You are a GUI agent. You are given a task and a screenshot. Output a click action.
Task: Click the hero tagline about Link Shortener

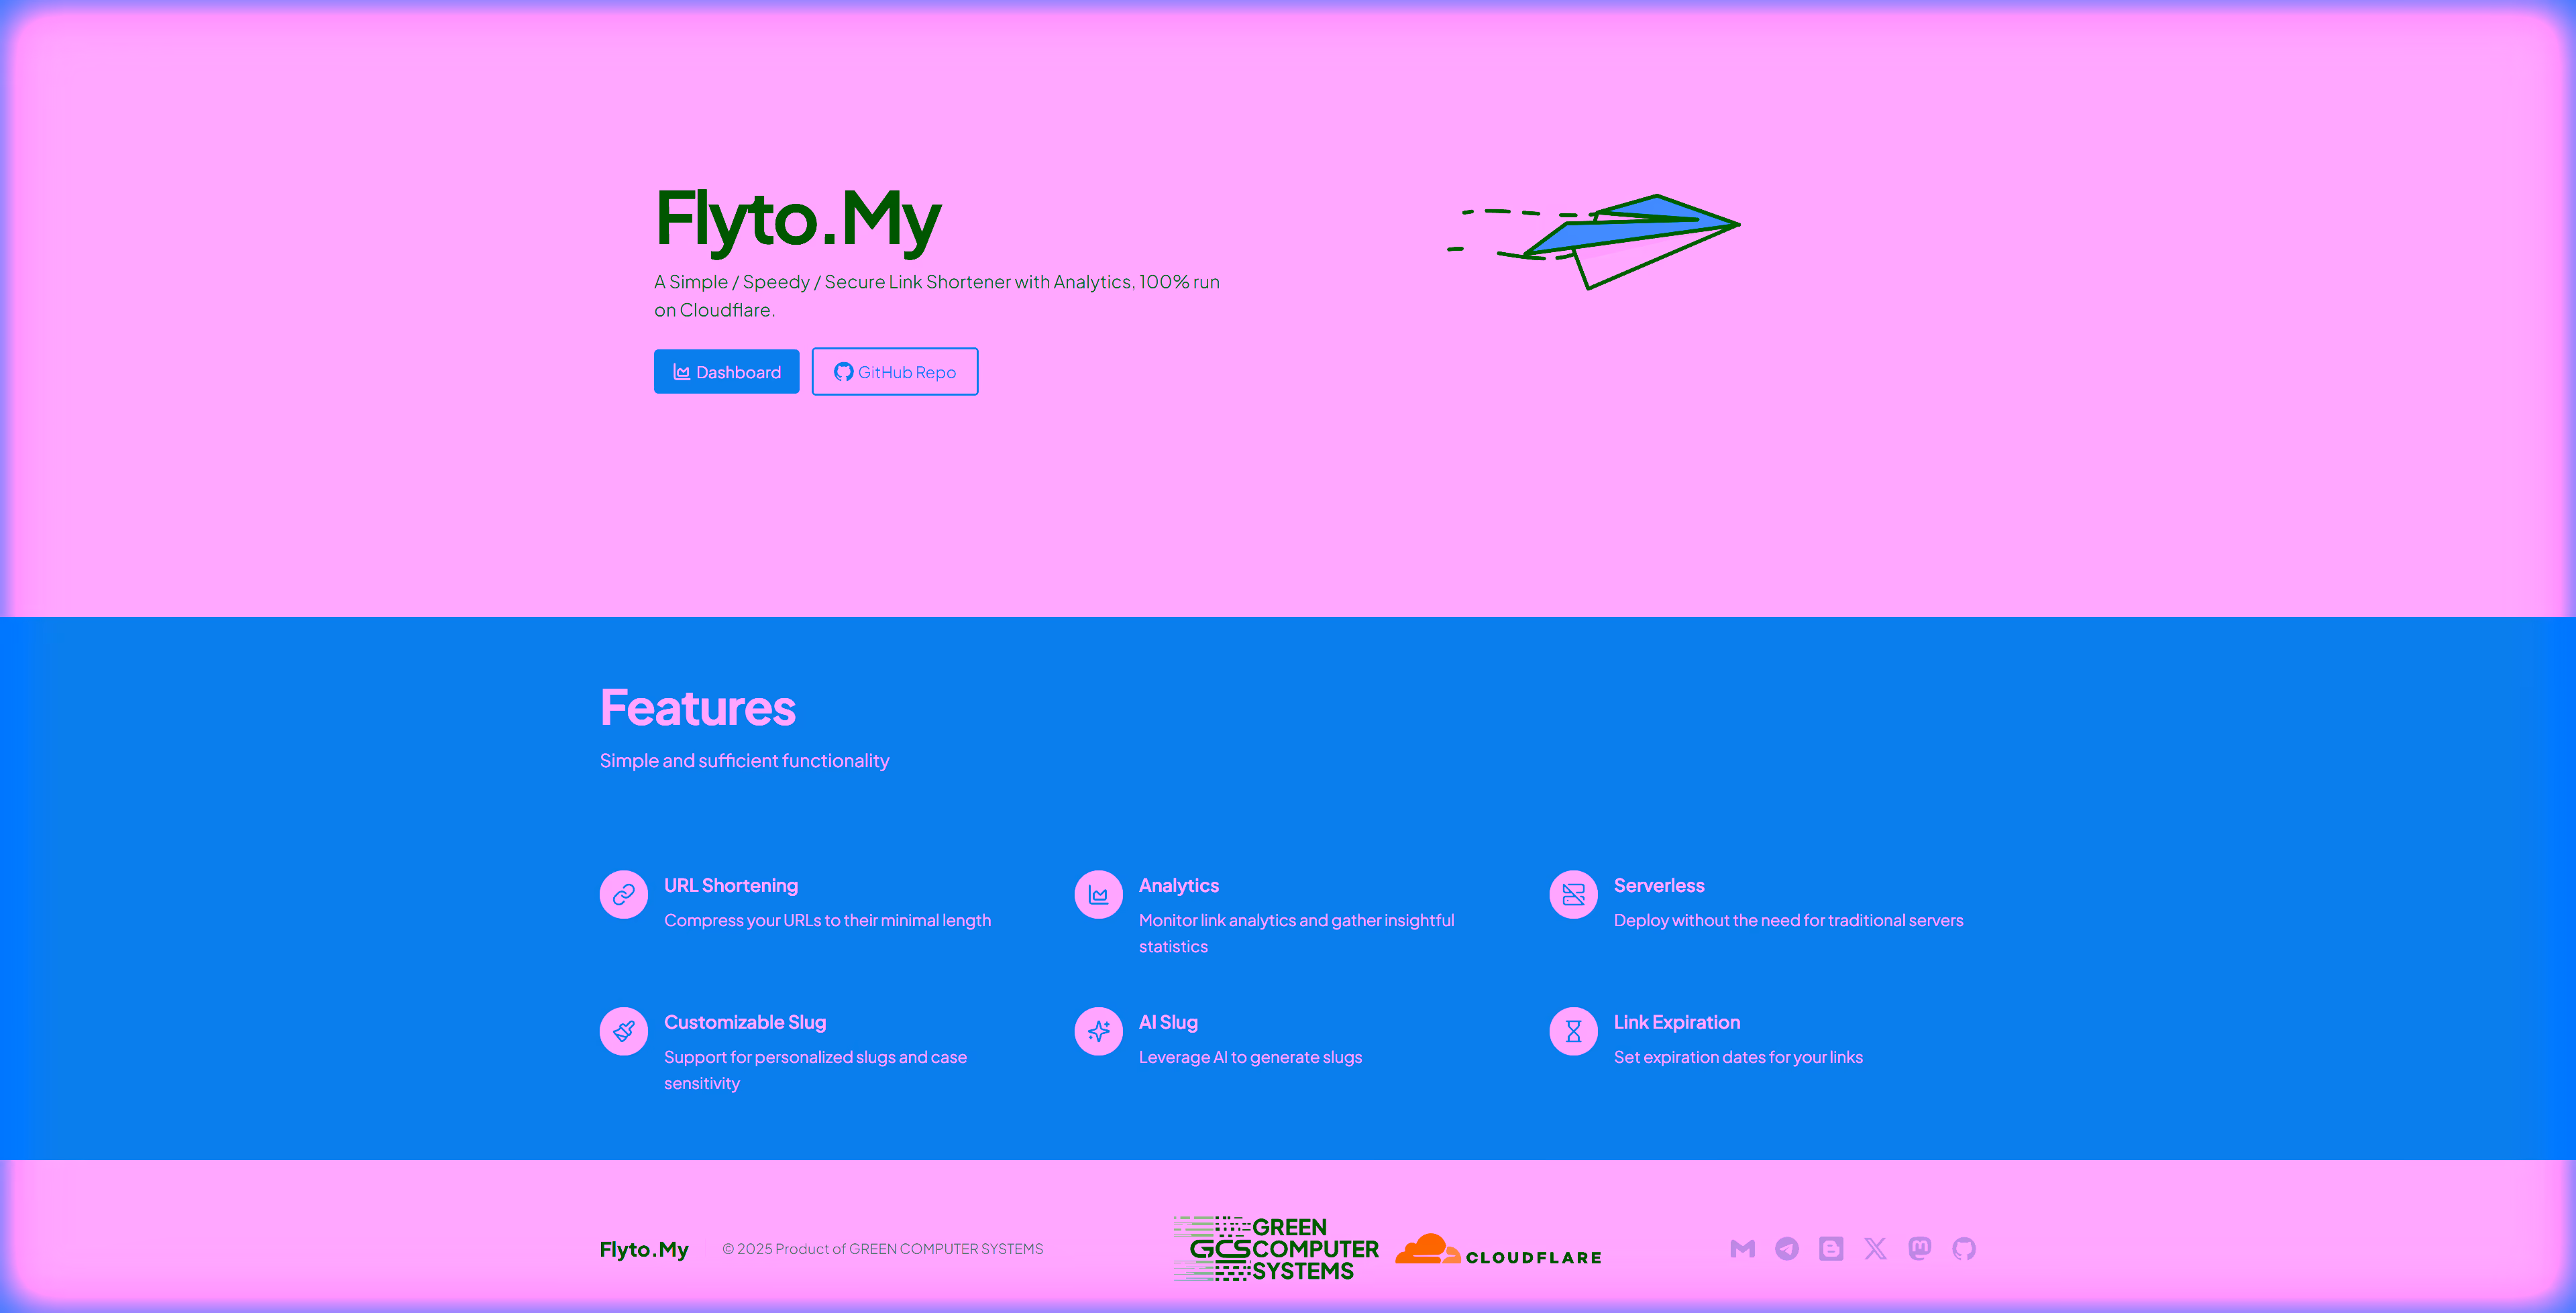click(937, 296)
